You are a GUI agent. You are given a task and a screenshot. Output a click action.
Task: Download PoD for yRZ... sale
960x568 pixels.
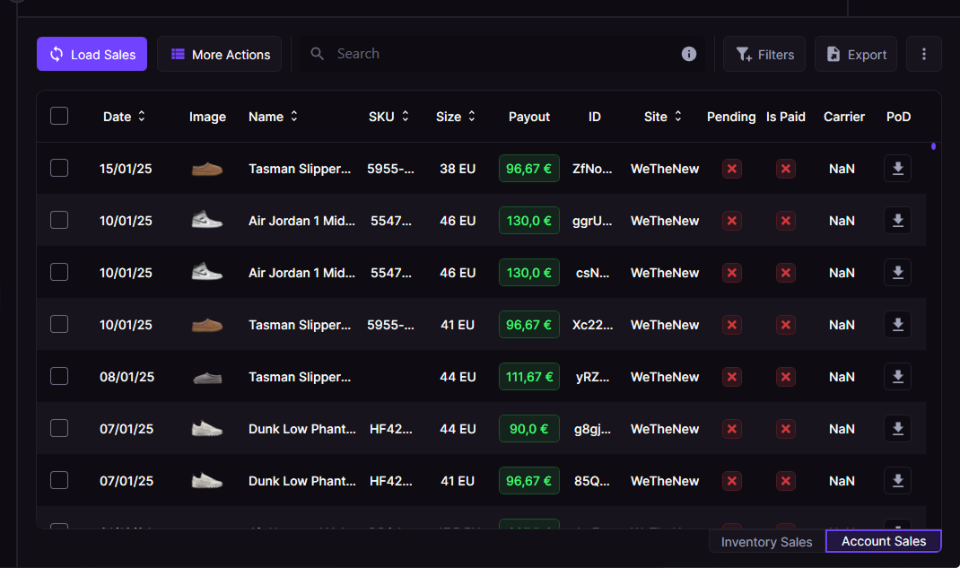(898, 376)
